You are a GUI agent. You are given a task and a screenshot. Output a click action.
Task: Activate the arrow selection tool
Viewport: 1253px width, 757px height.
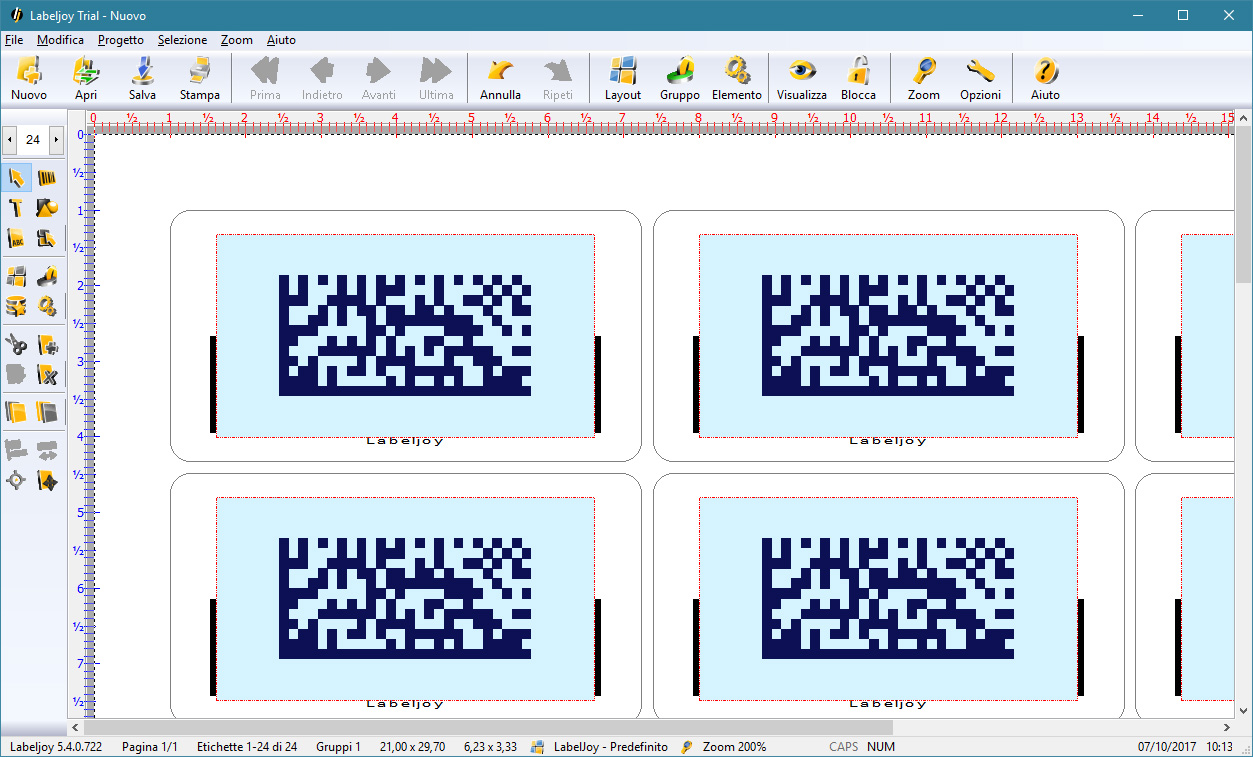[x=17, y=179]
